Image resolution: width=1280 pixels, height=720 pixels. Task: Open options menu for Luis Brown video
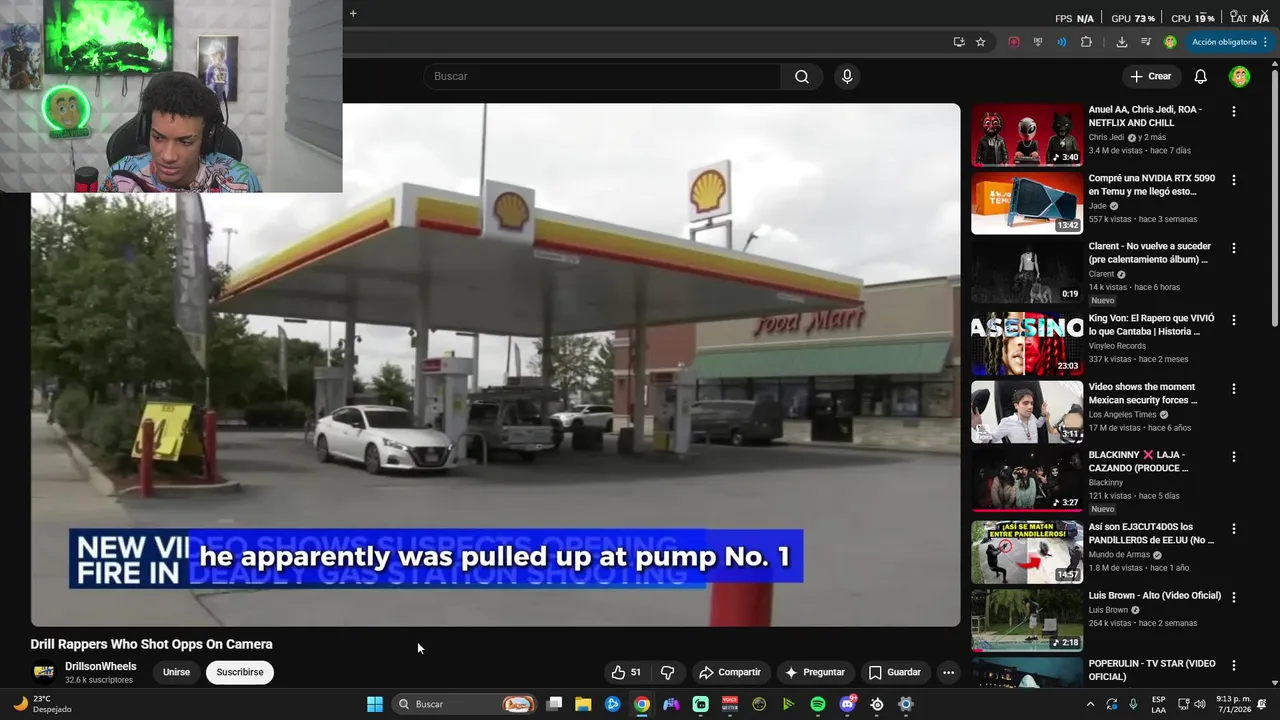(x=1234, y=597)
